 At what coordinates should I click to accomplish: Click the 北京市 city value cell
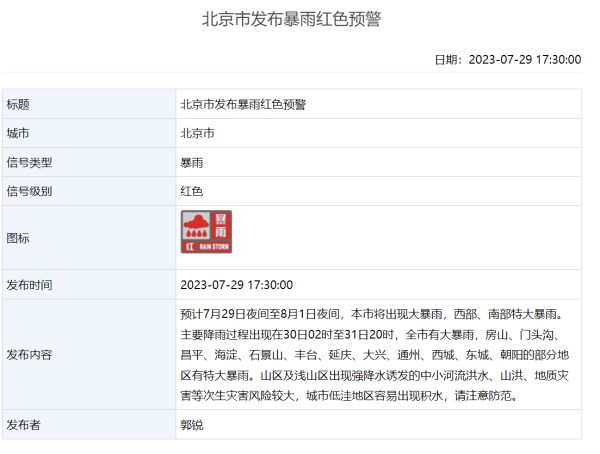pyautogui.click(x=197, y=133)
